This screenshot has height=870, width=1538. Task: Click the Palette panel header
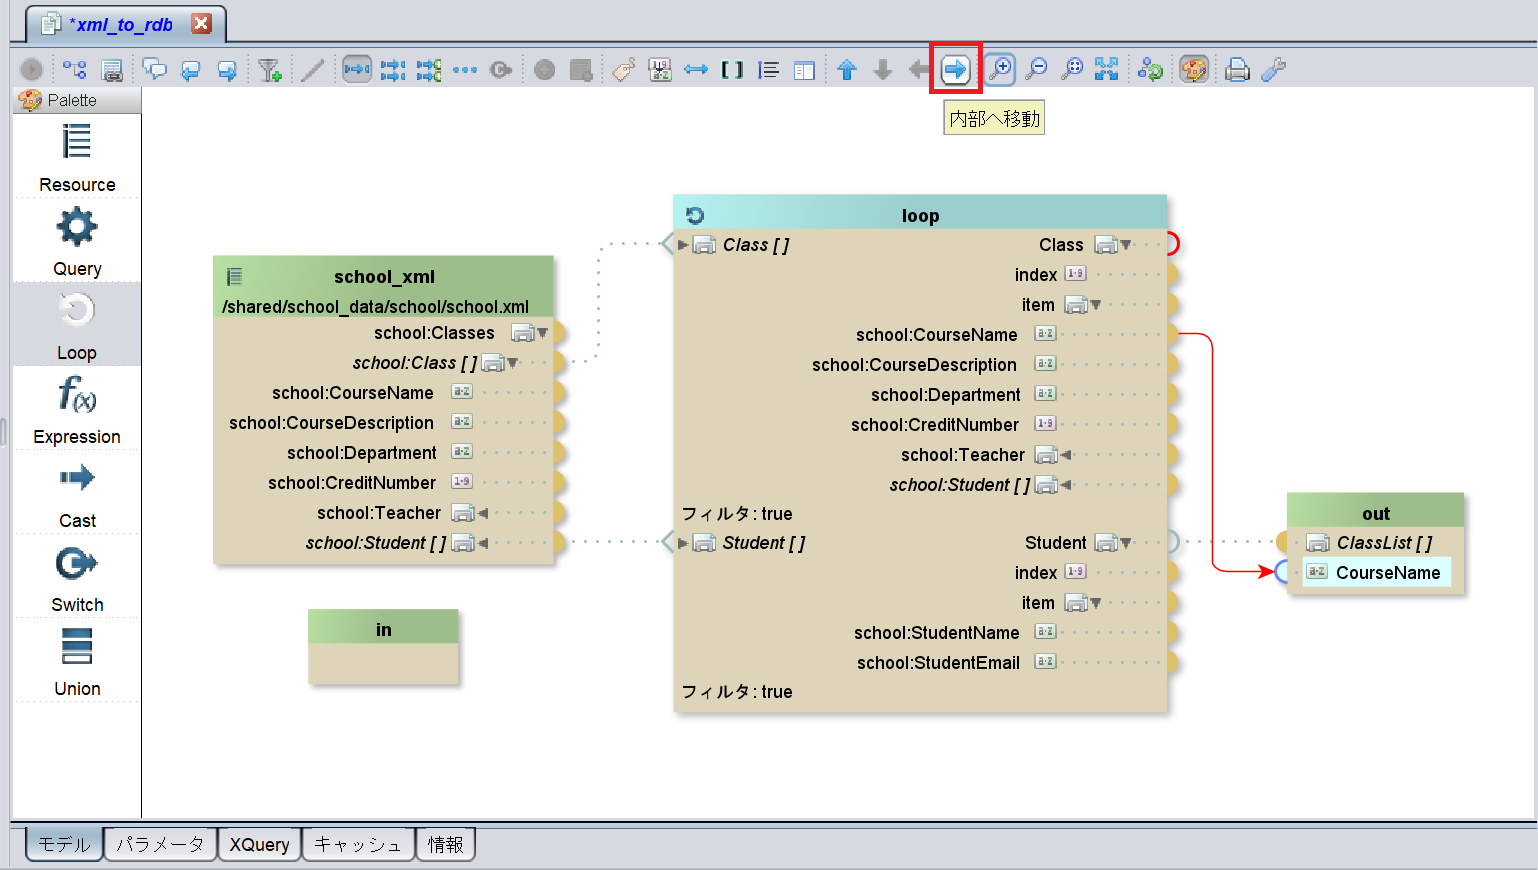click(x=77, y=100)
